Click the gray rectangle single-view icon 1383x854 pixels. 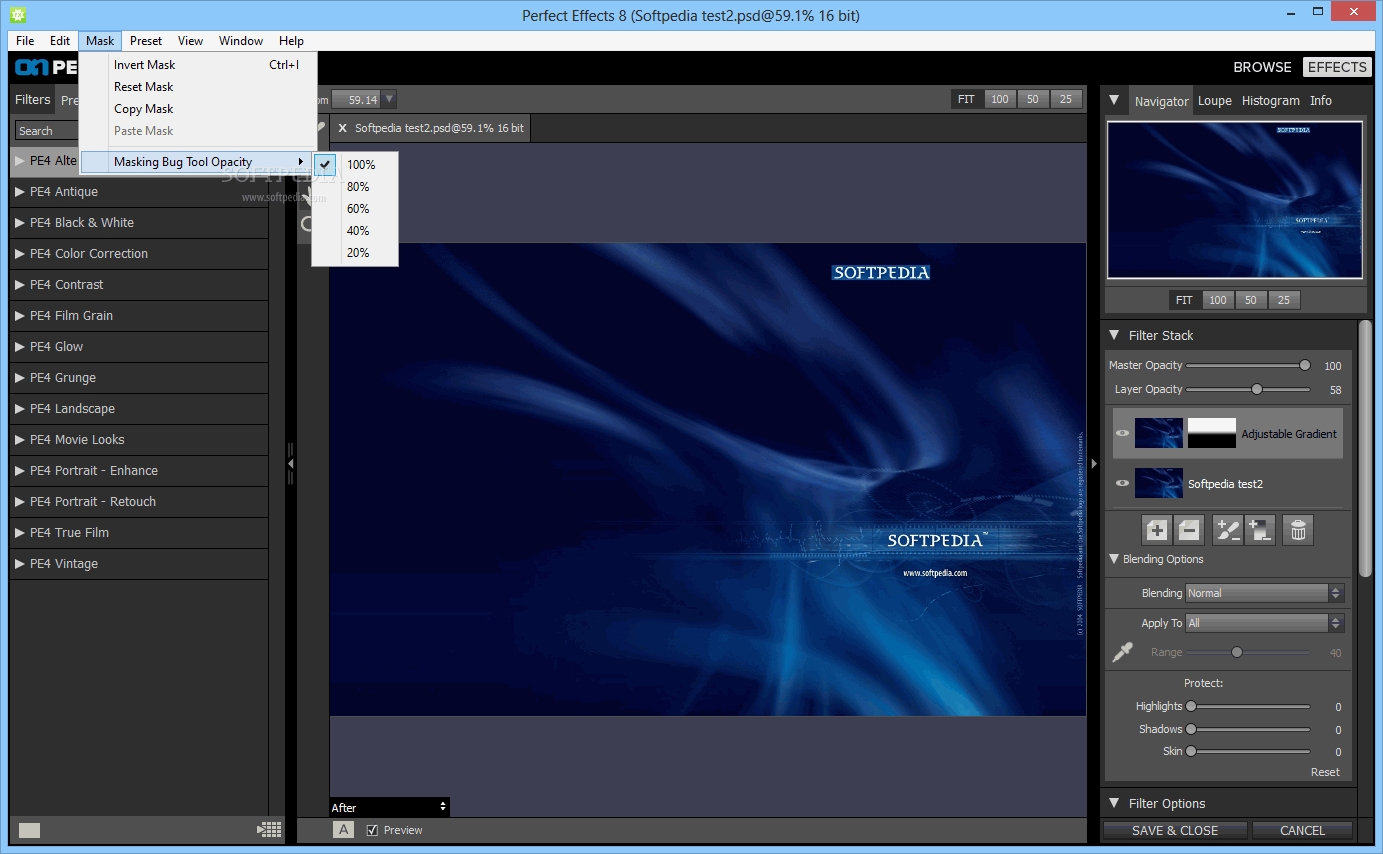(30, 829)
